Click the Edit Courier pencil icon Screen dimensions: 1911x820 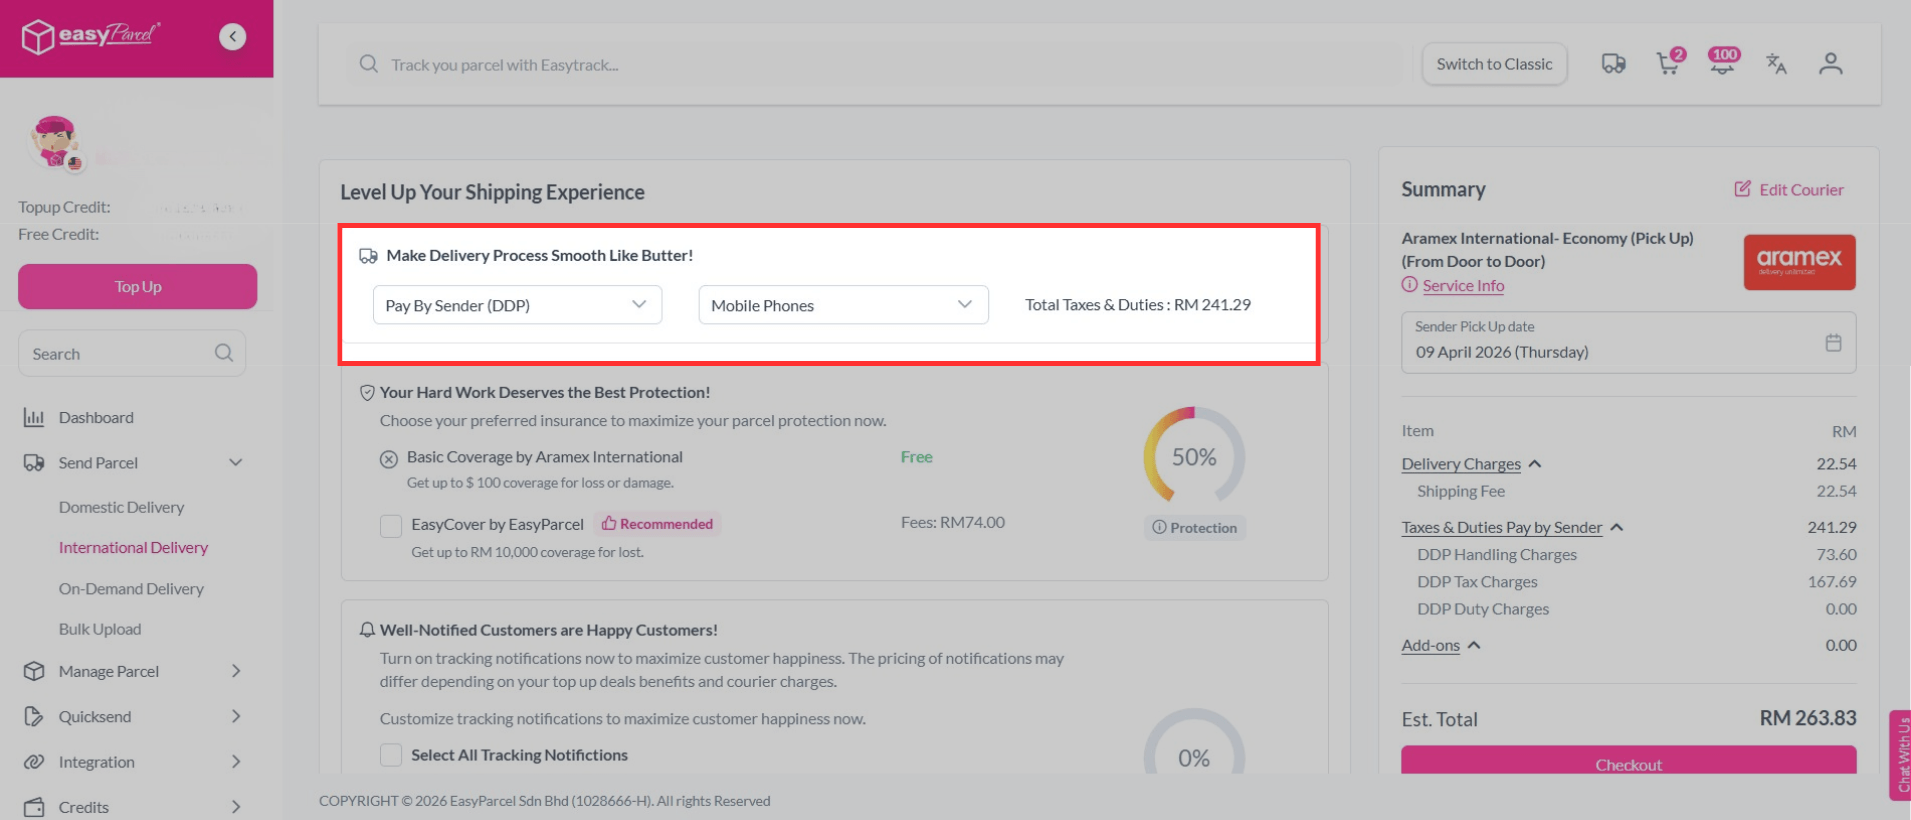pyautogui.click(x=1743, y=189)
